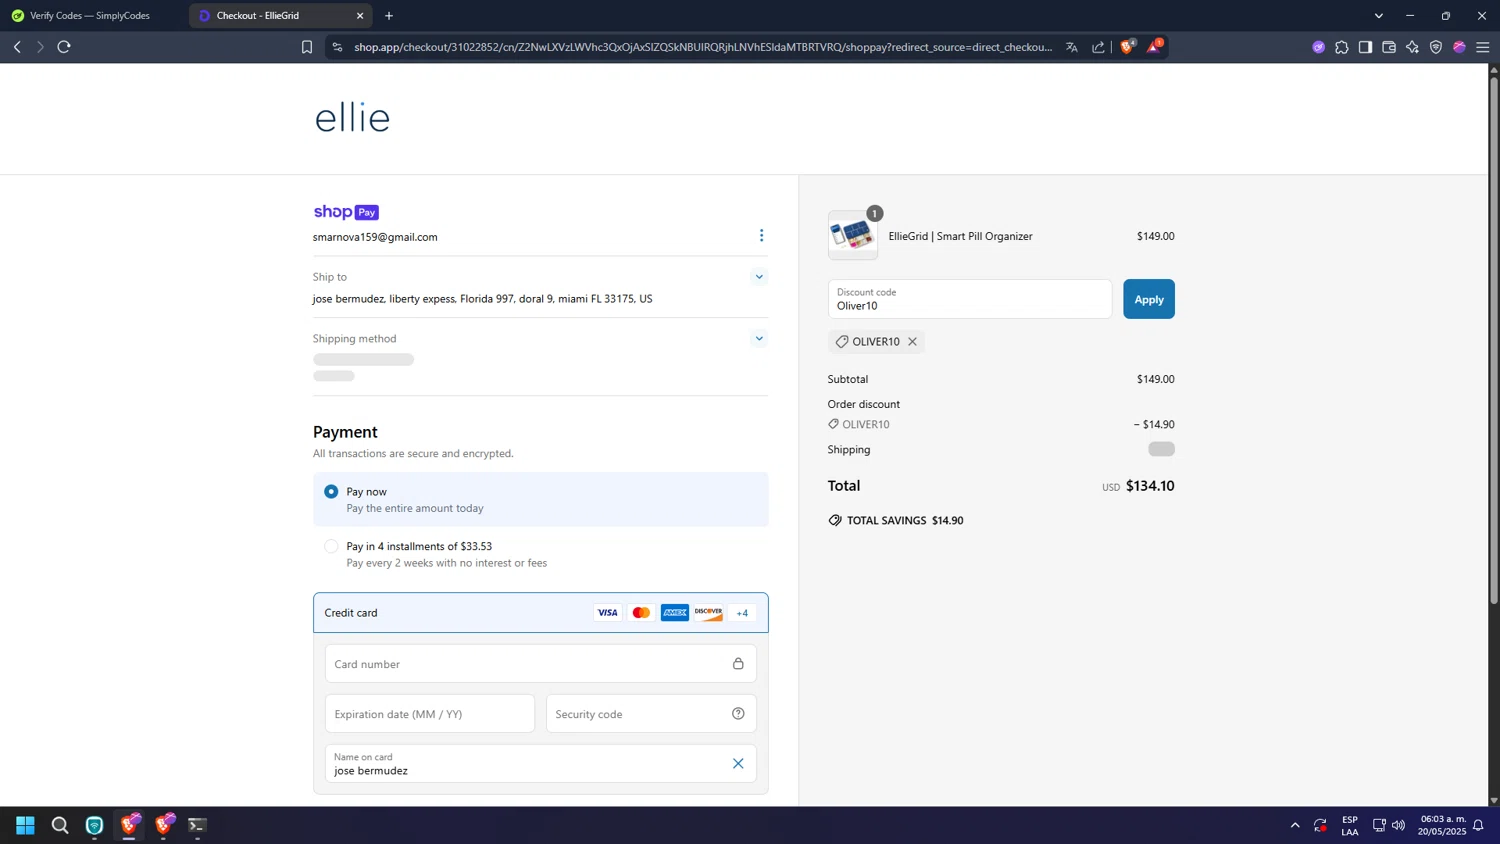The image size is (1500, 844).
Task: Open Leo AI sparkle icon
Action: pyautogui.click(x=1412, y=47)
